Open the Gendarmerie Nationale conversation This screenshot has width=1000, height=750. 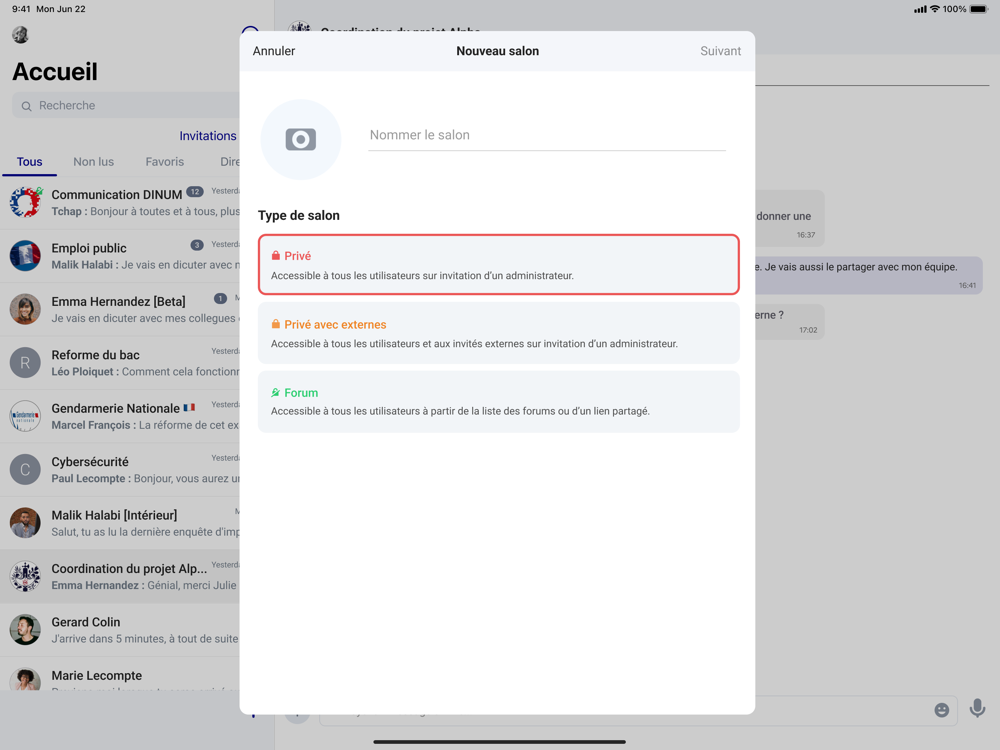(x=120, y=416)
